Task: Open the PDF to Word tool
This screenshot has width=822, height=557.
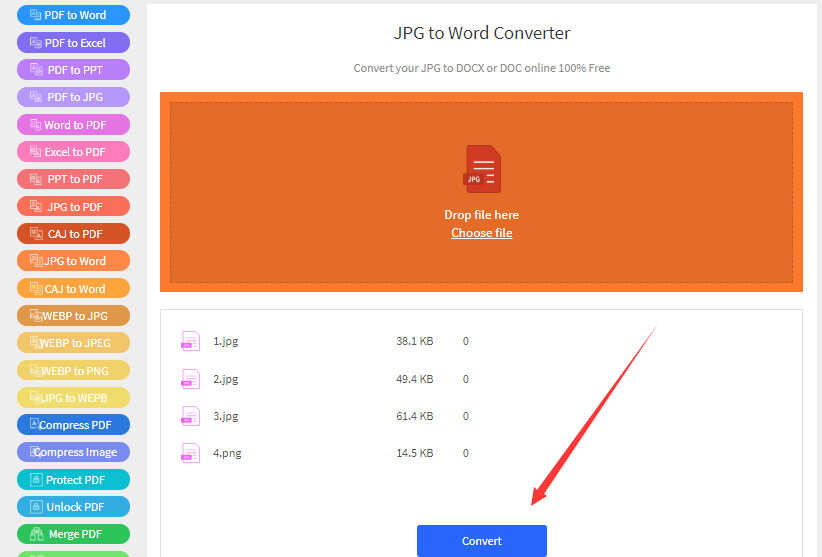Action: click(x=73, y=15)
